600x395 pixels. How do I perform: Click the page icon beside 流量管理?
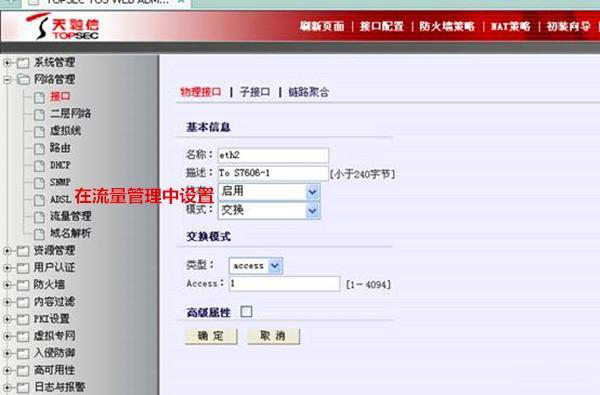(39, 217)
